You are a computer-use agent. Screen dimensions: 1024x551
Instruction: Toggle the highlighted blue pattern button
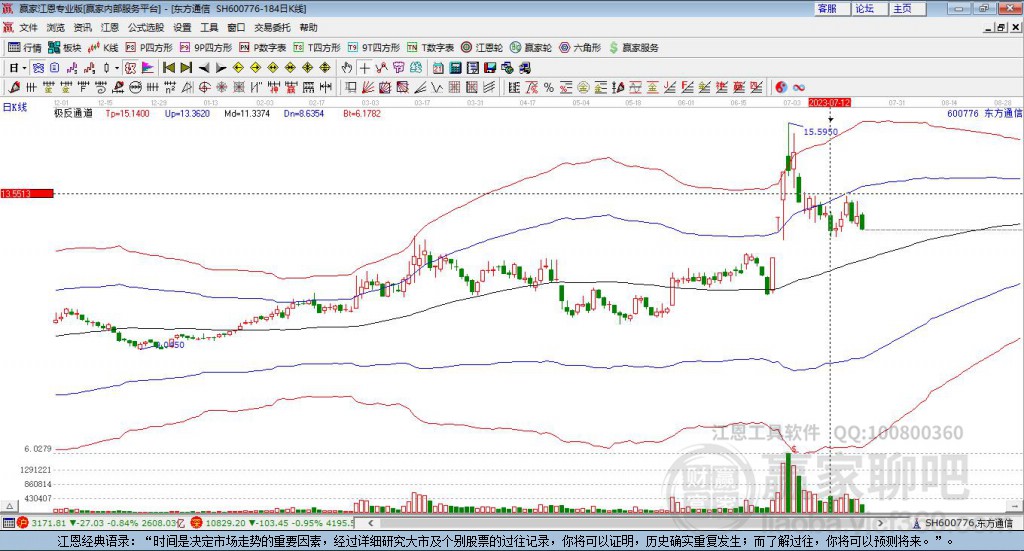[x=38, y=68]
